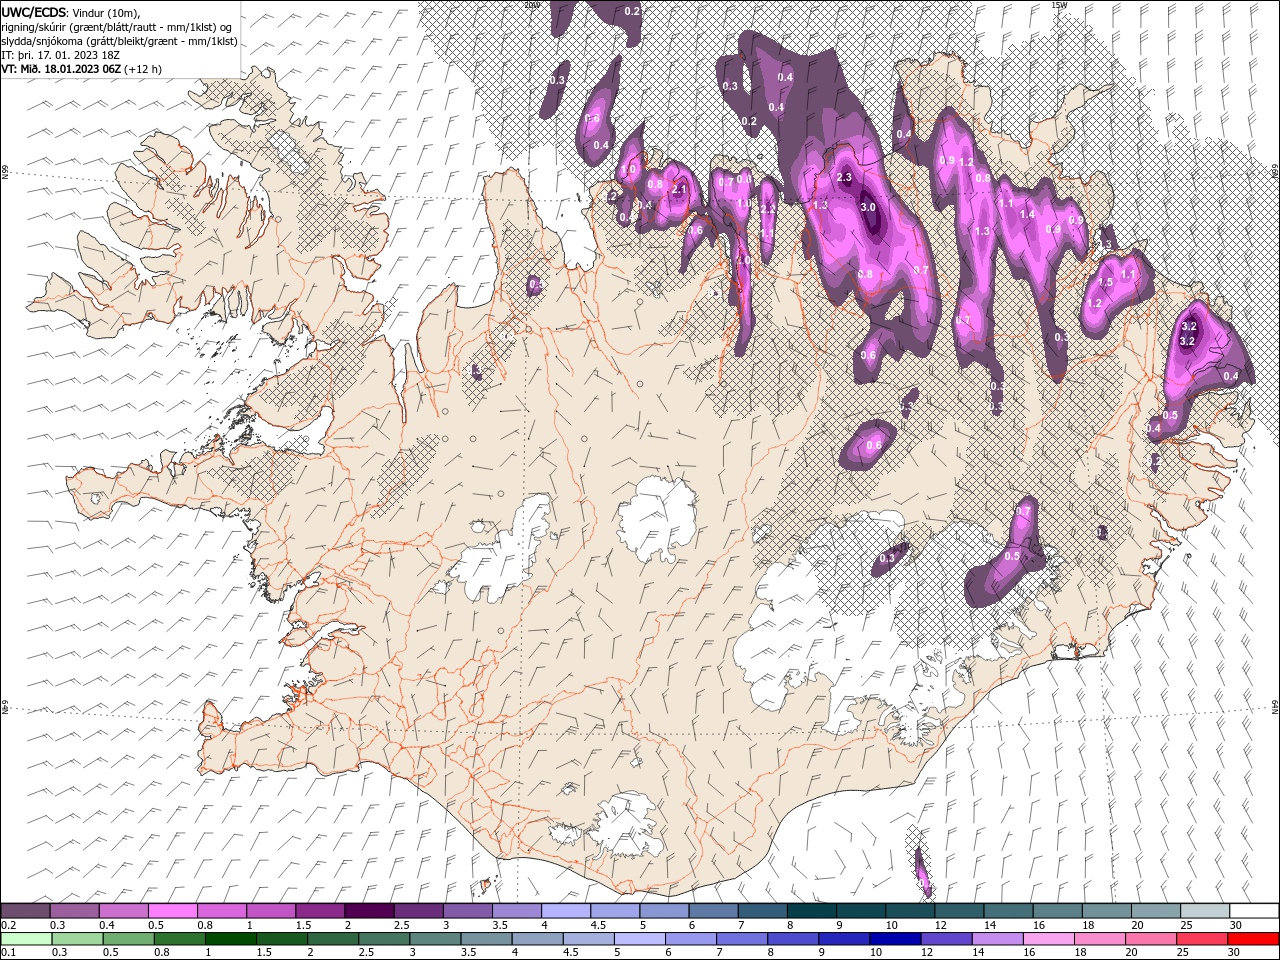
Task: Select the darkest green swatch at 1 in the lower legend
Action: tap(231, 939)
